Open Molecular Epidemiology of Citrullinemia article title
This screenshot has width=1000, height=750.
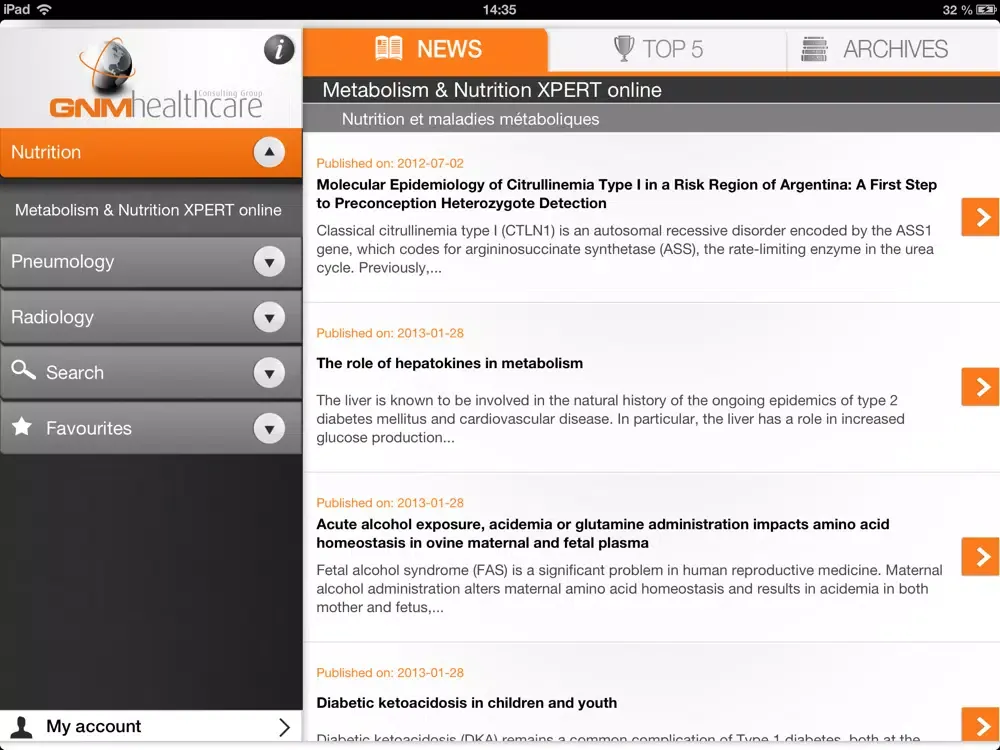point(626,194)
